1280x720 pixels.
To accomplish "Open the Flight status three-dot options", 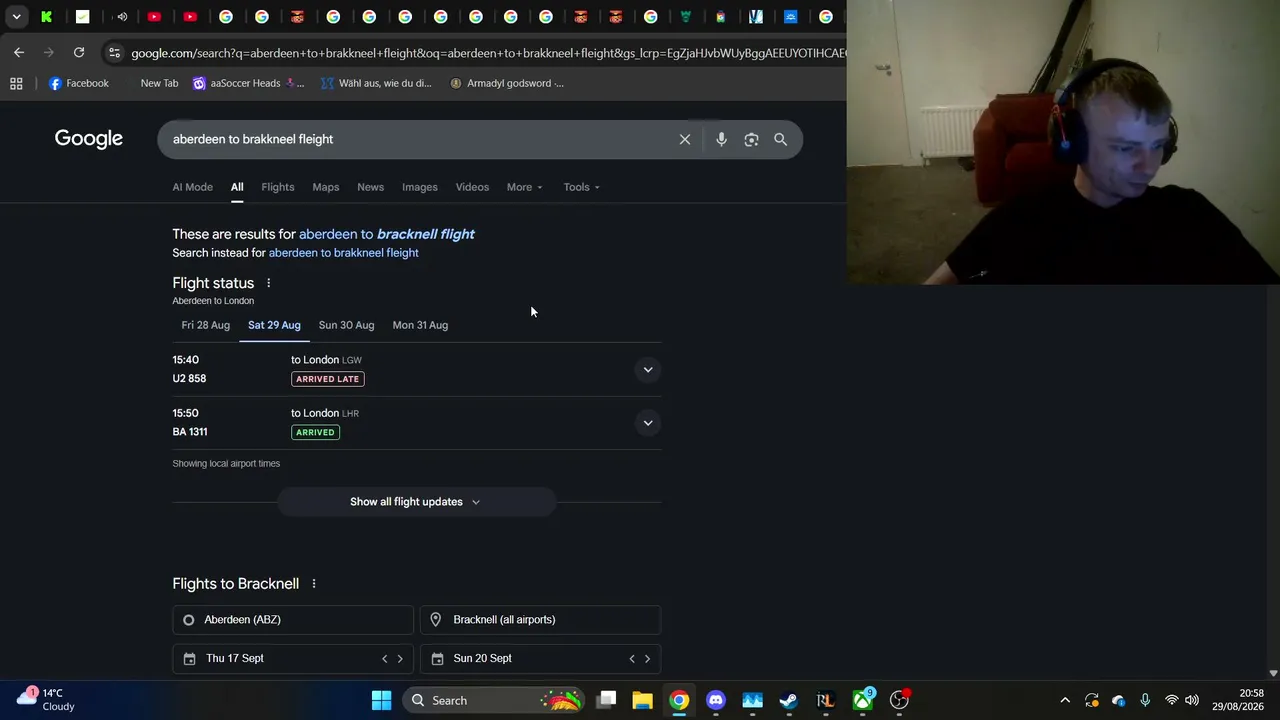I will [268, 283].
